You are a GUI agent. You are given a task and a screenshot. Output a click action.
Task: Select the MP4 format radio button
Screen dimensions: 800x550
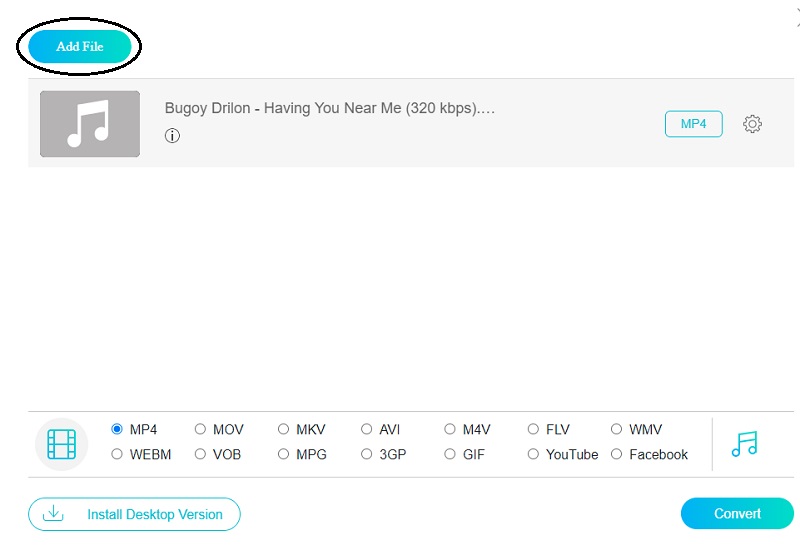click(118, 429)
